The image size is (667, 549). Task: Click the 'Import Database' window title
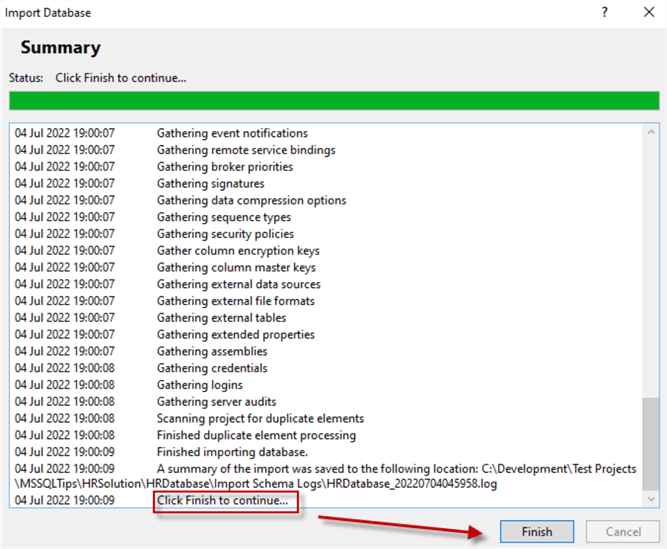click(48, 13)
